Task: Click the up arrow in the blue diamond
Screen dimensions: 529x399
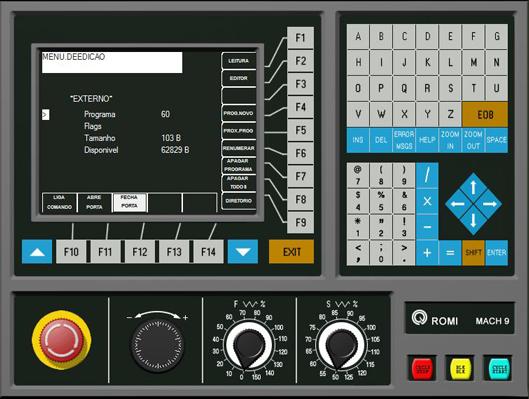Action: point(473,188)
